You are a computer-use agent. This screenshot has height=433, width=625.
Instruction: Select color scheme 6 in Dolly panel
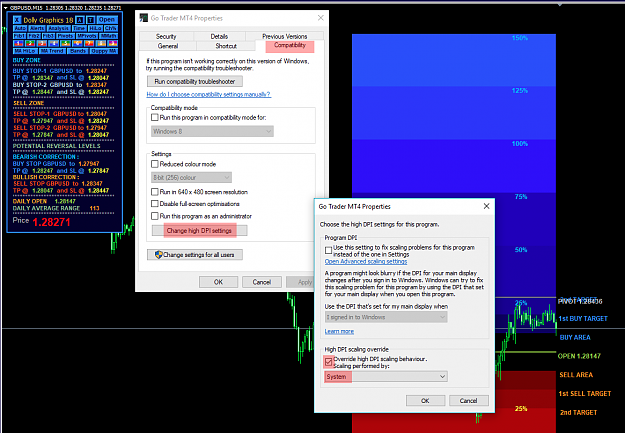click(77, 43)
